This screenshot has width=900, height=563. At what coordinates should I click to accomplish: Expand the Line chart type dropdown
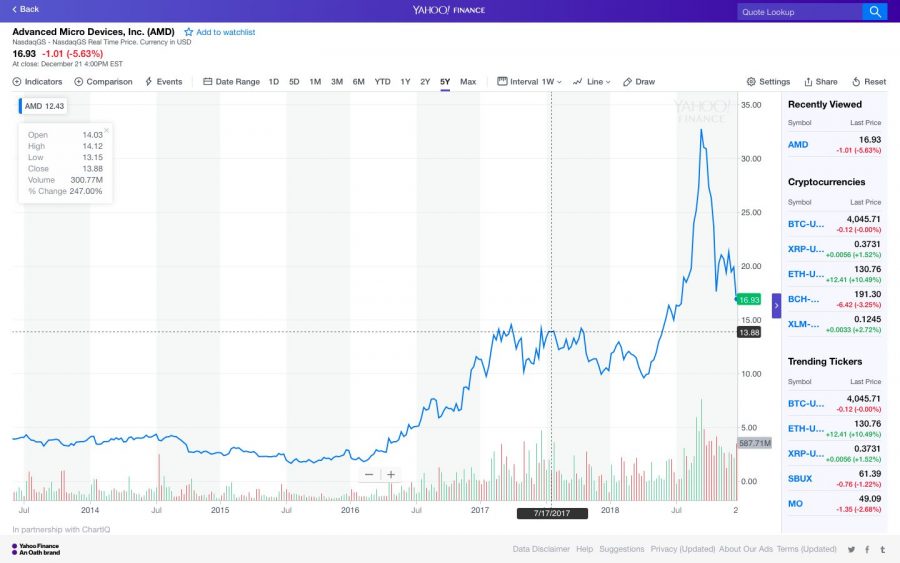click(x=592, y=81)
